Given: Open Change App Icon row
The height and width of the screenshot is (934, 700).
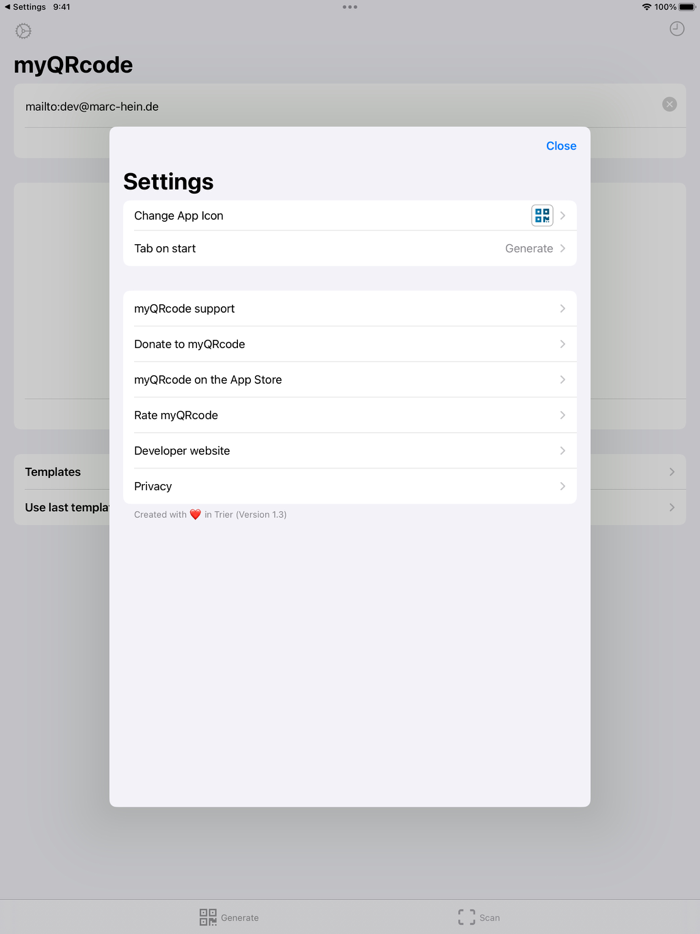Looking at the screenshot, I should point(350,216).
